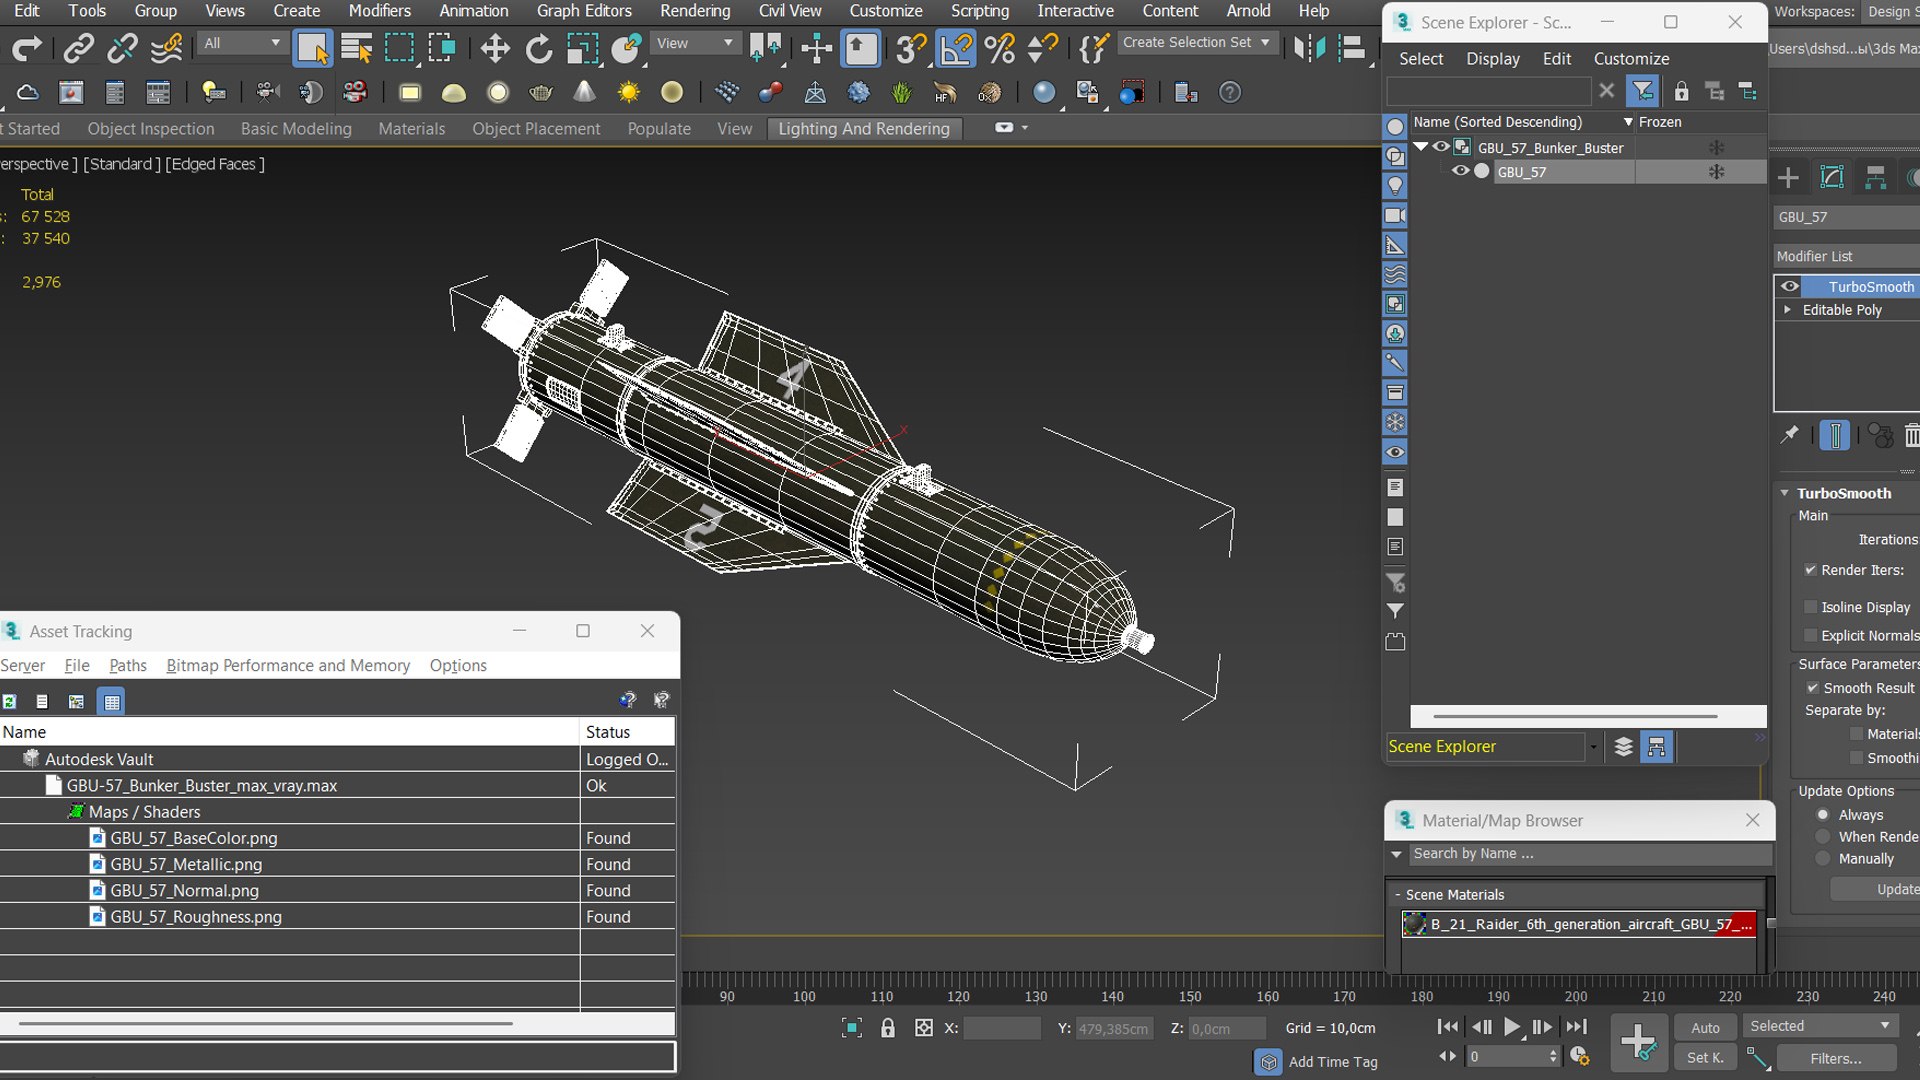Viewport: 1920px width, 1080px height.
Task: Click the Cone primitive icon
Action: click(x=585, y=93)
